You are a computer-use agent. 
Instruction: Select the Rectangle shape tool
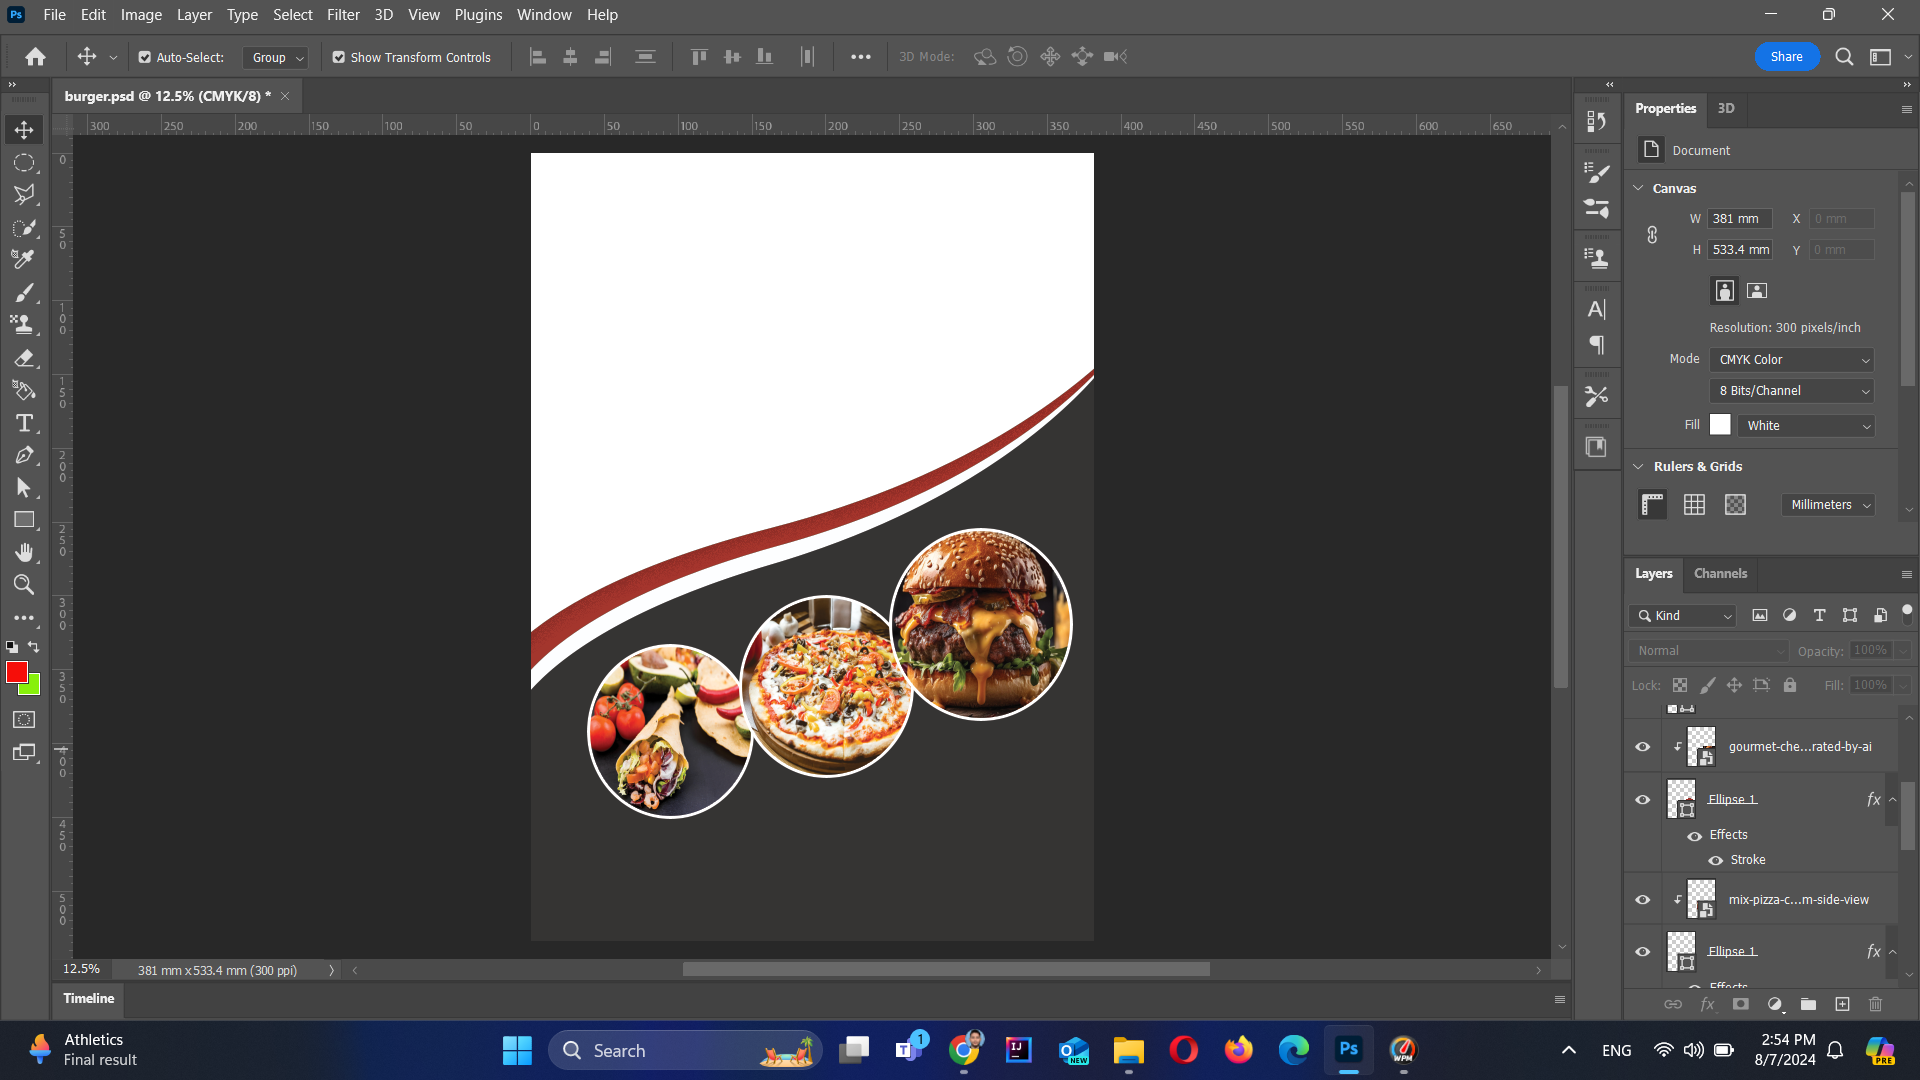24,520
